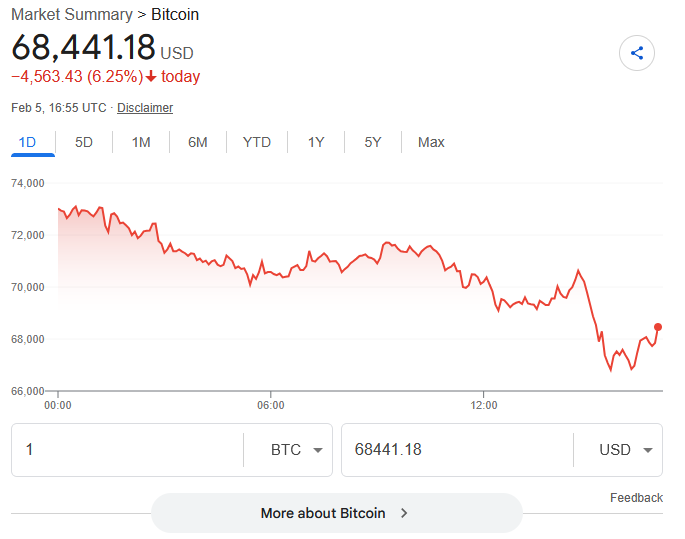685x539 pixels.
Task: Click the chevron arrow after More about Bitcoin
Action: click(x=404, y=513)
